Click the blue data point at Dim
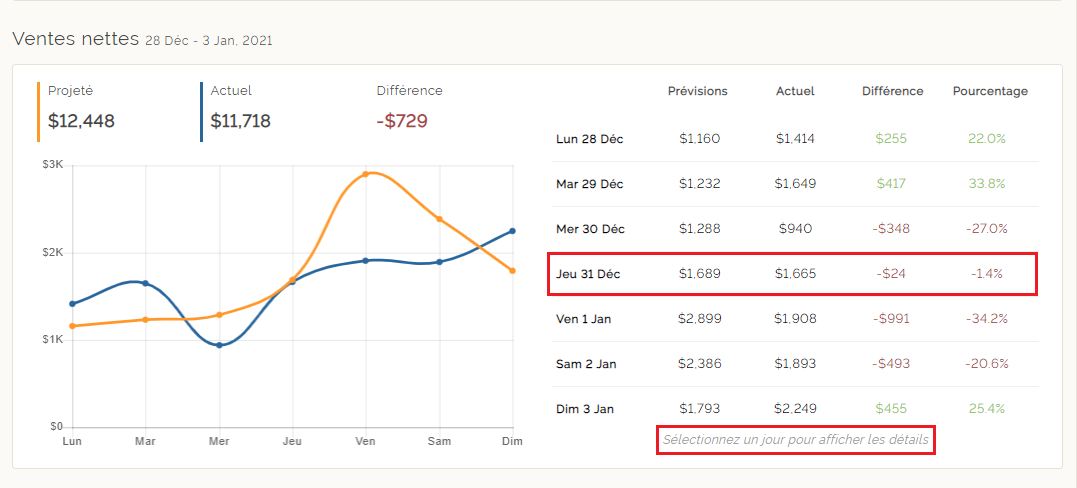The height and width of the screenshot is (488, 1077). point(513,231)
